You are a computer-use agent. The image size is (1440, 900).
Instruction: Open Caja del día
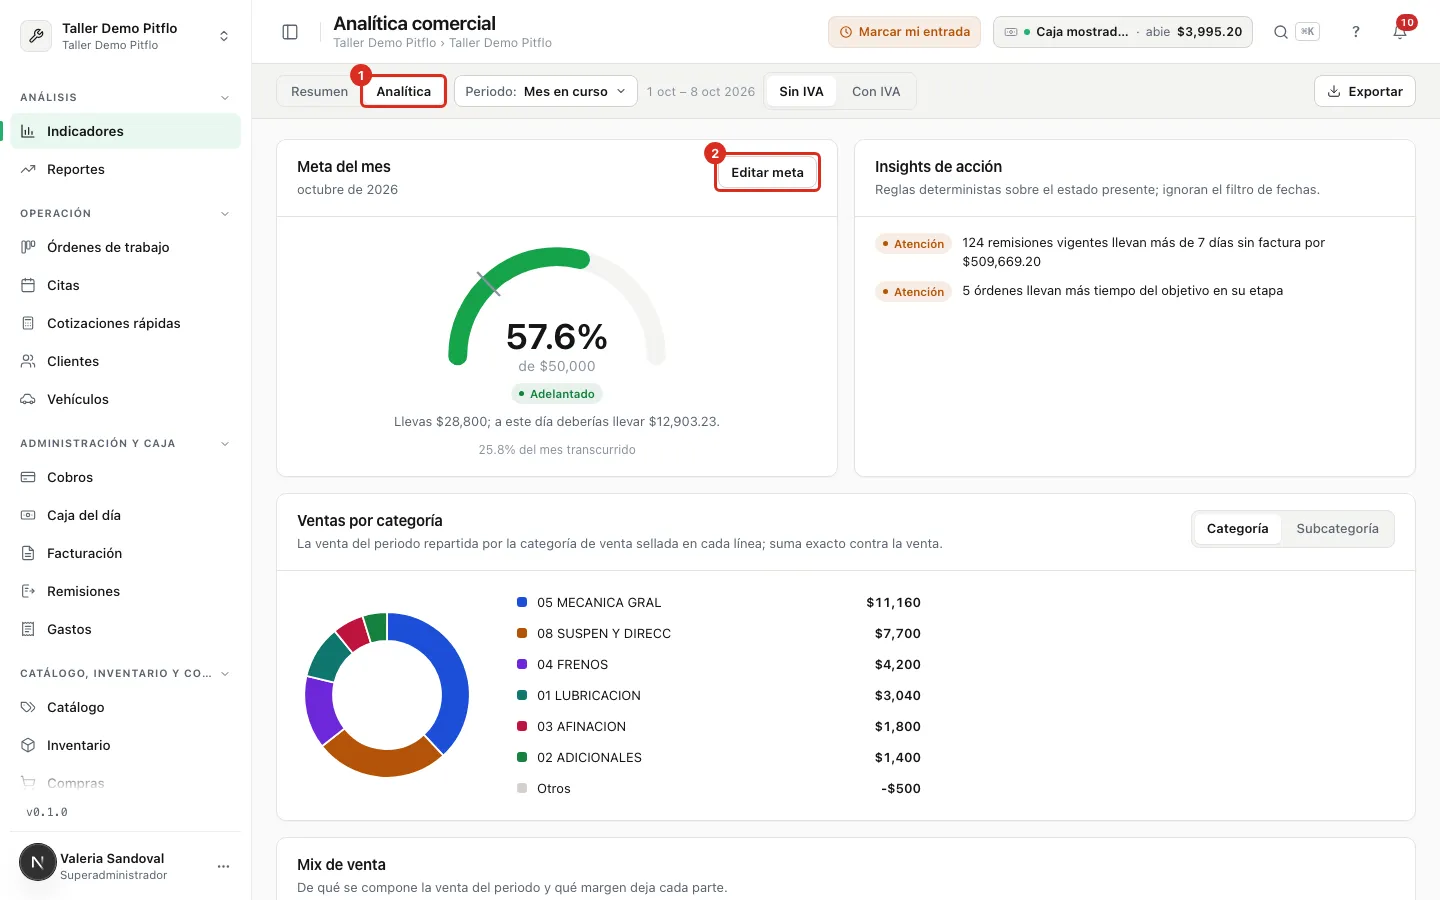(x=126, y=515)
